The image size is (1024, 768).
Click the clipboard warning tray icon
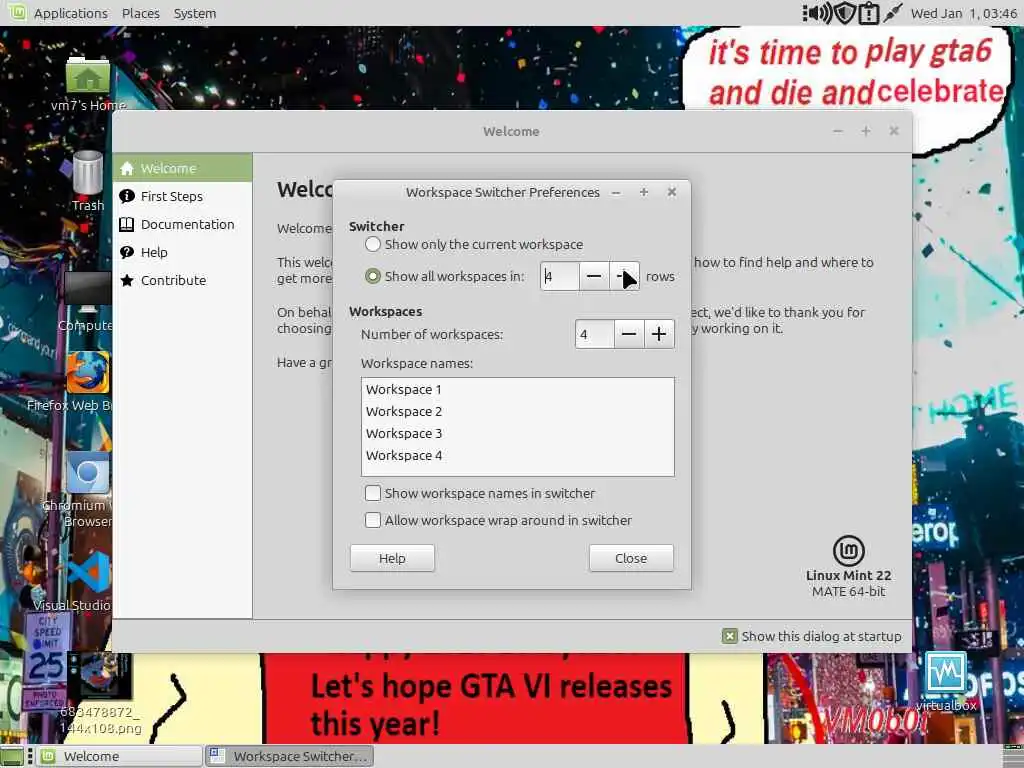click(869, 13)
